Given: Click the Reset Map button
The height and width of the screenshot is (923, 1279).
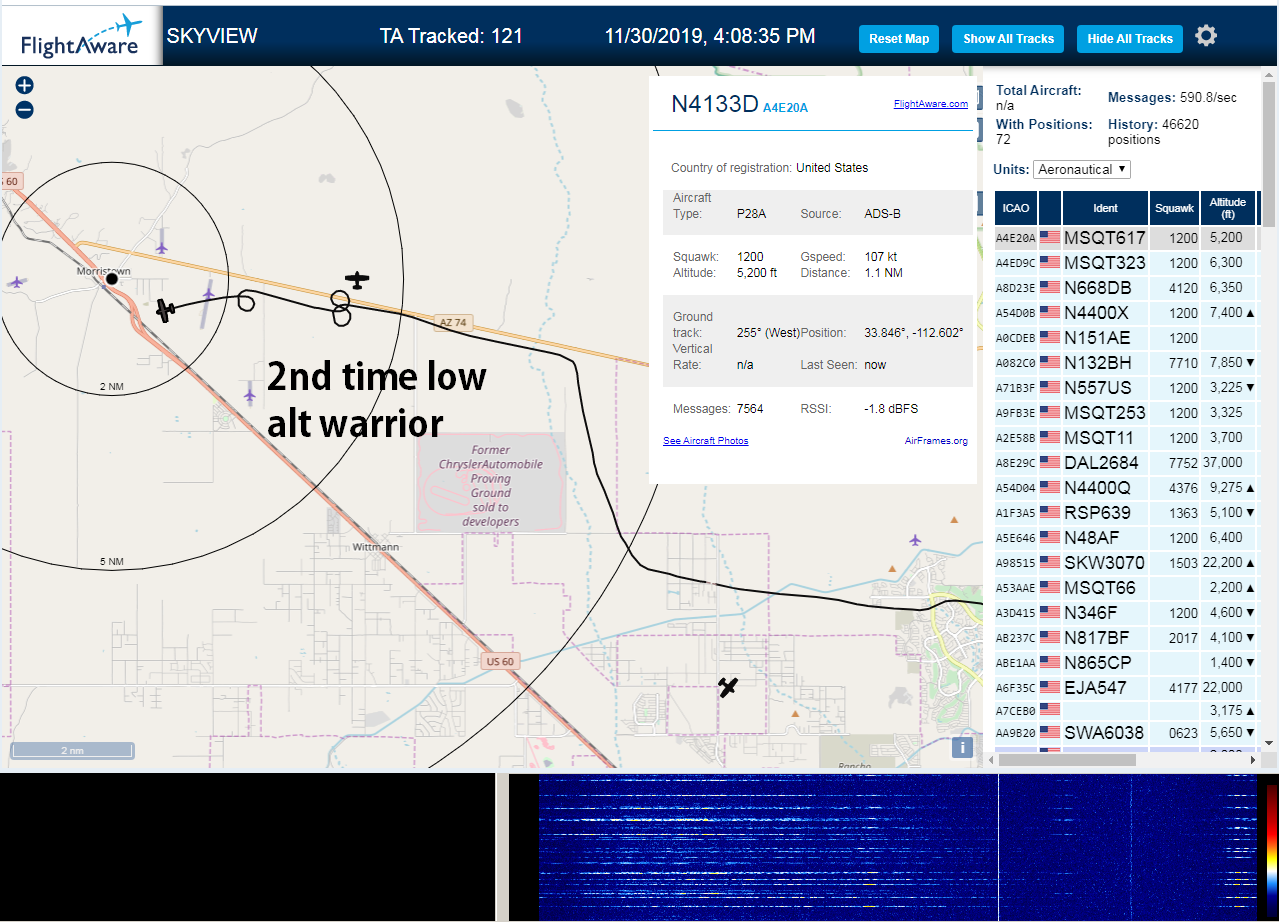Looking at the screenshot, I should click(899, 39).
